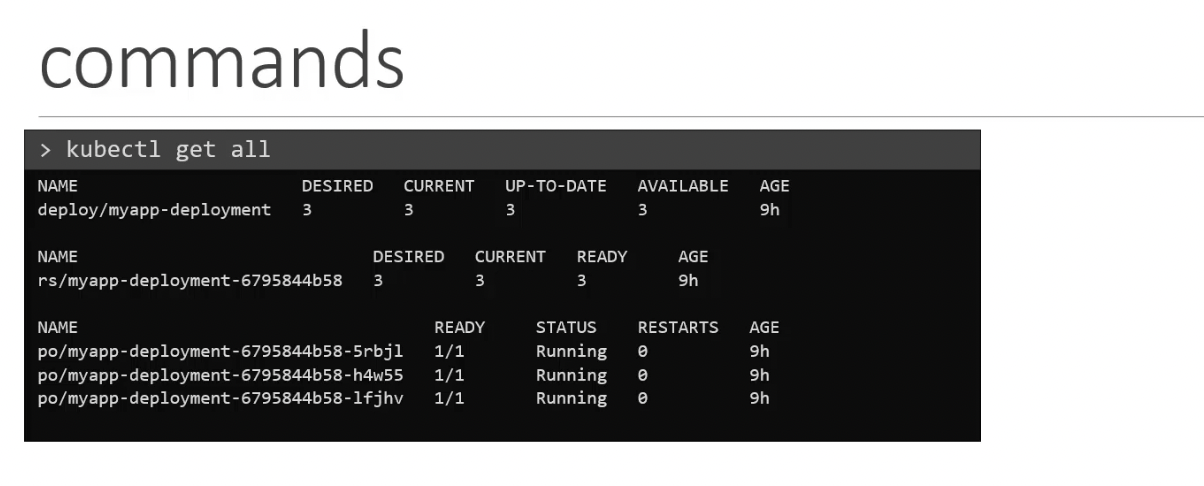Click the restarts value '0' of the 5rbjl pod
The width and height of the screenshot is (1204, 486).
tap(642, 352)
